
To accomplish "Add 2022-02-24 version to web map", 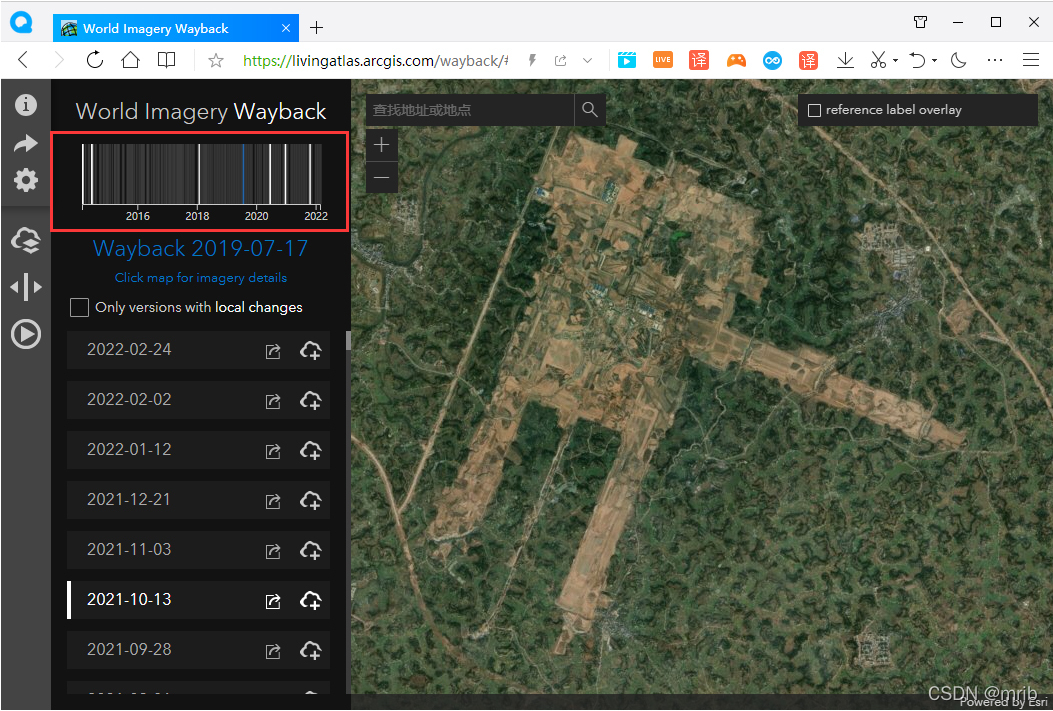I will pyautogui.click(x=310, y=350).
